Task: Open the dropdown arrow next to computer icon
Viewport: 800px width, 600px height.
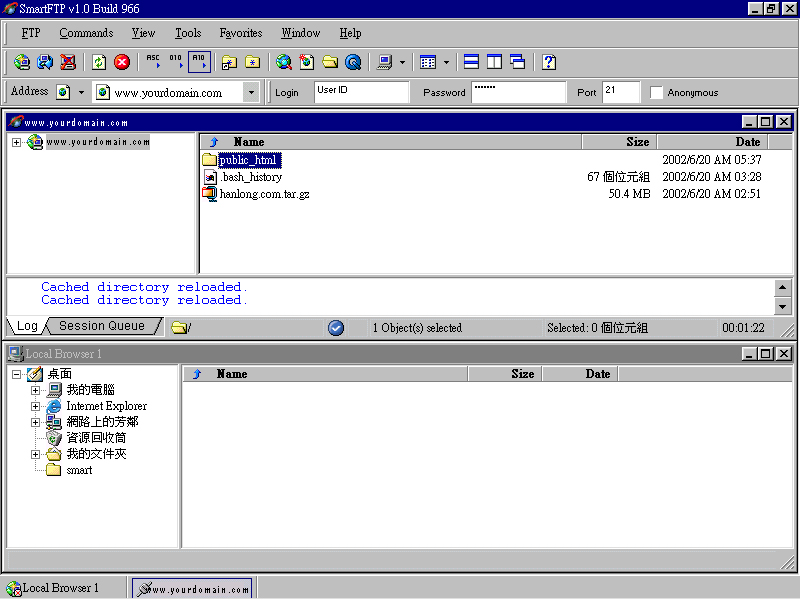Action: click(x=403, y=62)
